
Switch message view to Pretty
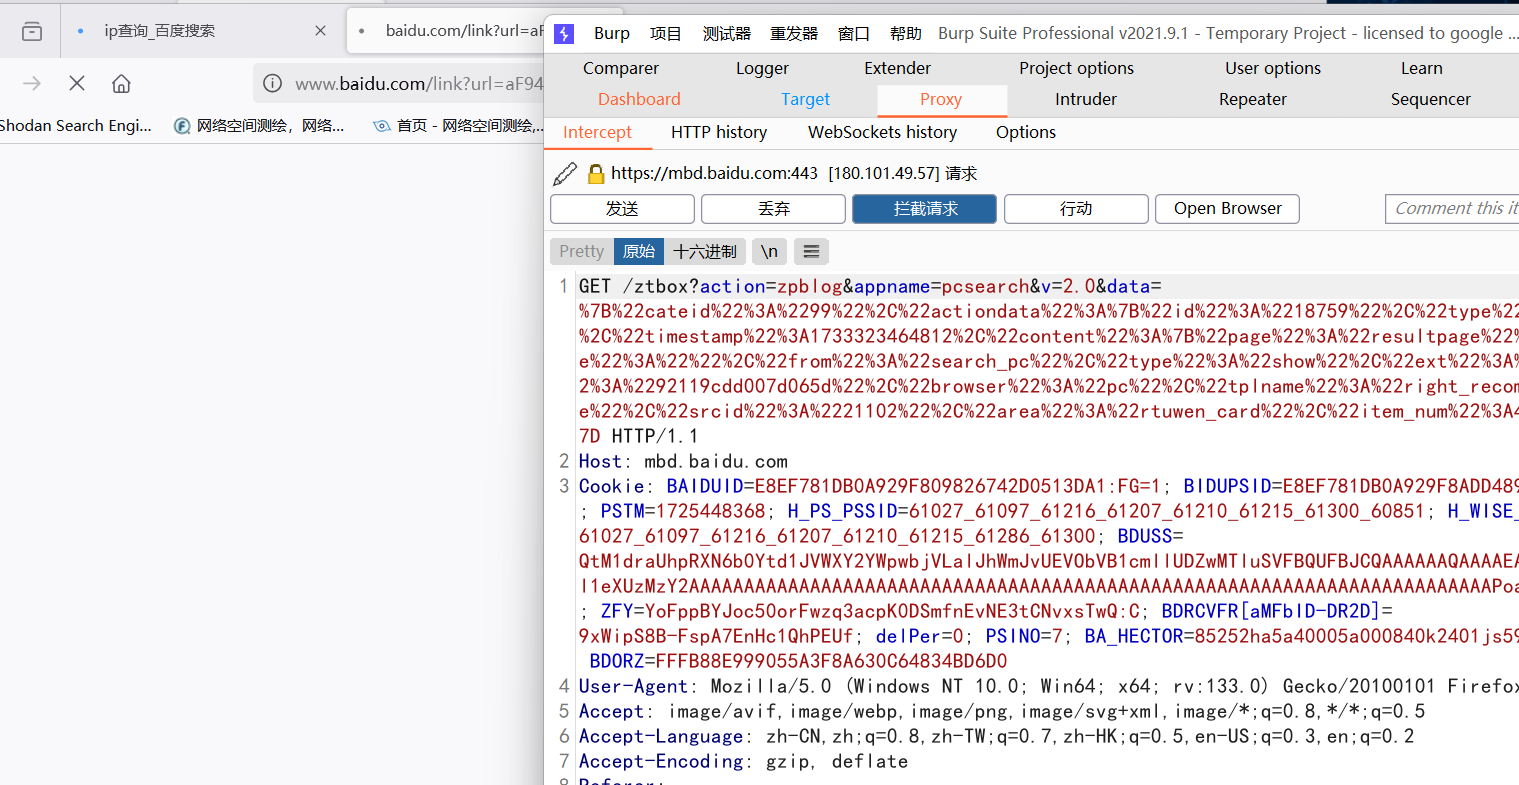tap(582, 252)
